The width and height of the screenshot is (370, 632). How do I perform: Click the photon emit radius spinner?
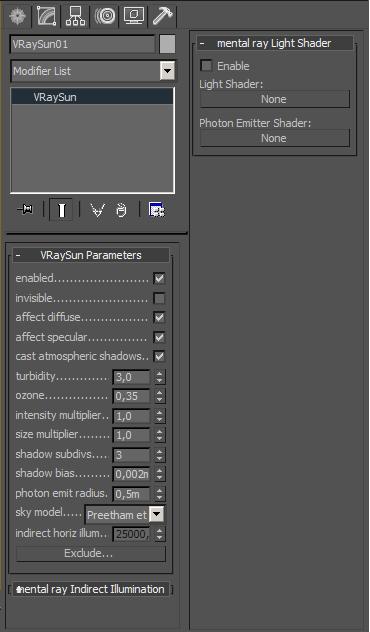coord(160,494)
